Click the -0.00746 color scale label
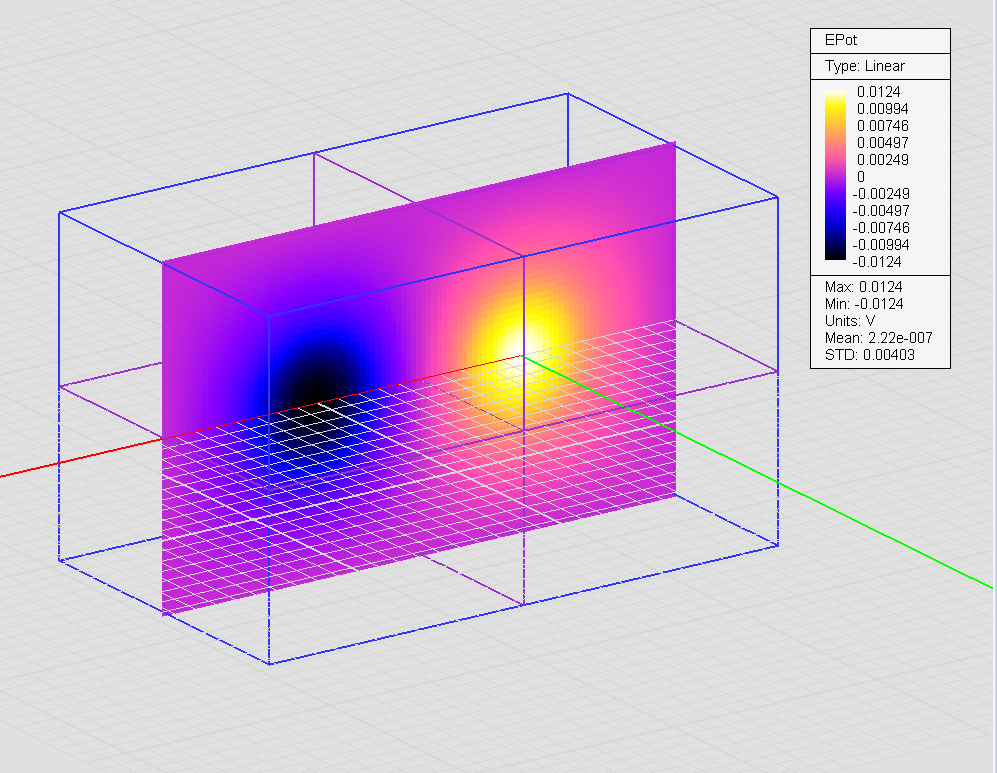The width and height of the screenshot is (997, 773). [880, 228]
